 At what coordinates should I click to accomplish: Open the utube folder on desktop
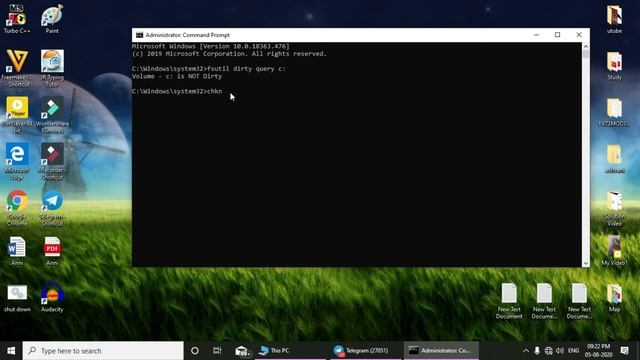[x=614, y=19]
